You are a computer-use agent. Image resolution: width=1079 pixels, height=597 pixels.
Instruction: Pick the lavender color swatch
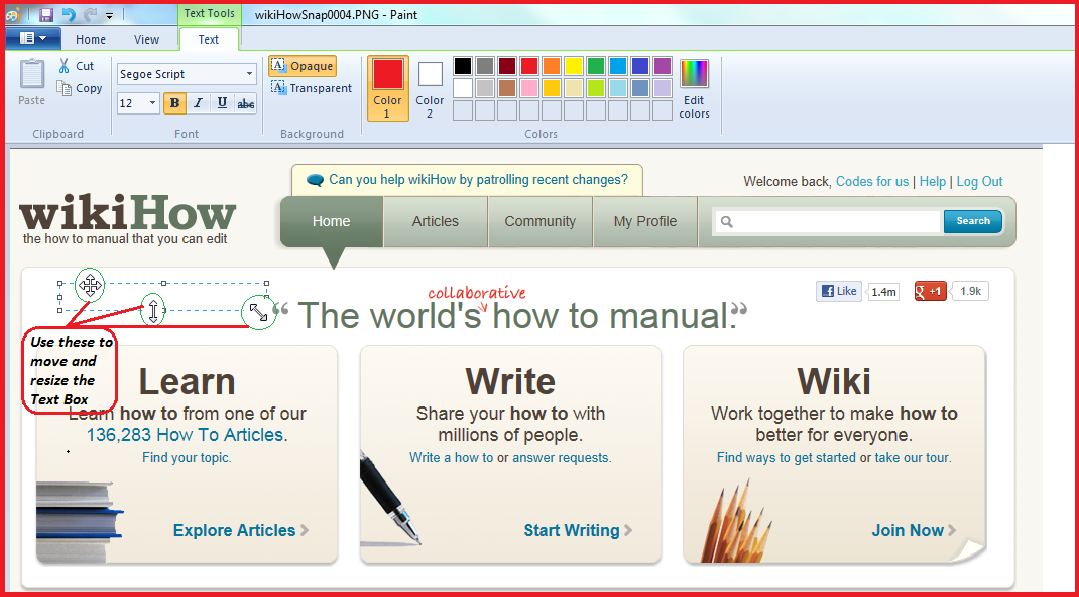point(662,88)
